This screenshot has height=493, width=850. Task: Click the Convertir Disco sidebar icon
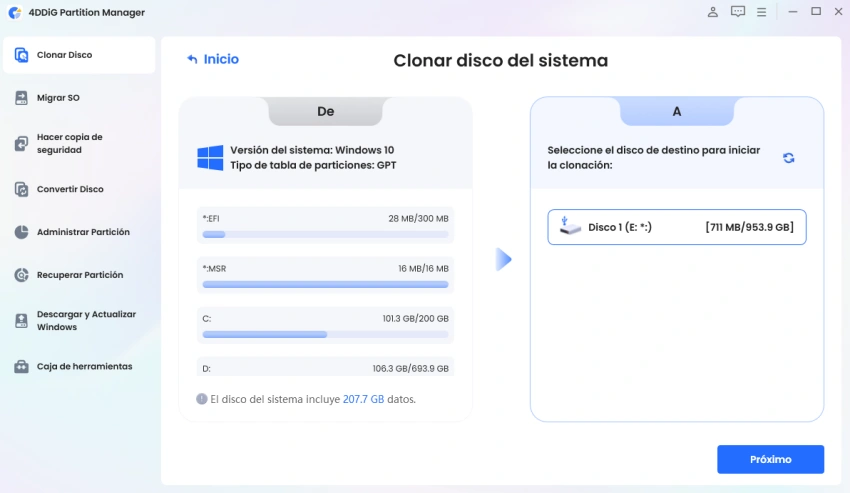tap(21, 189)
